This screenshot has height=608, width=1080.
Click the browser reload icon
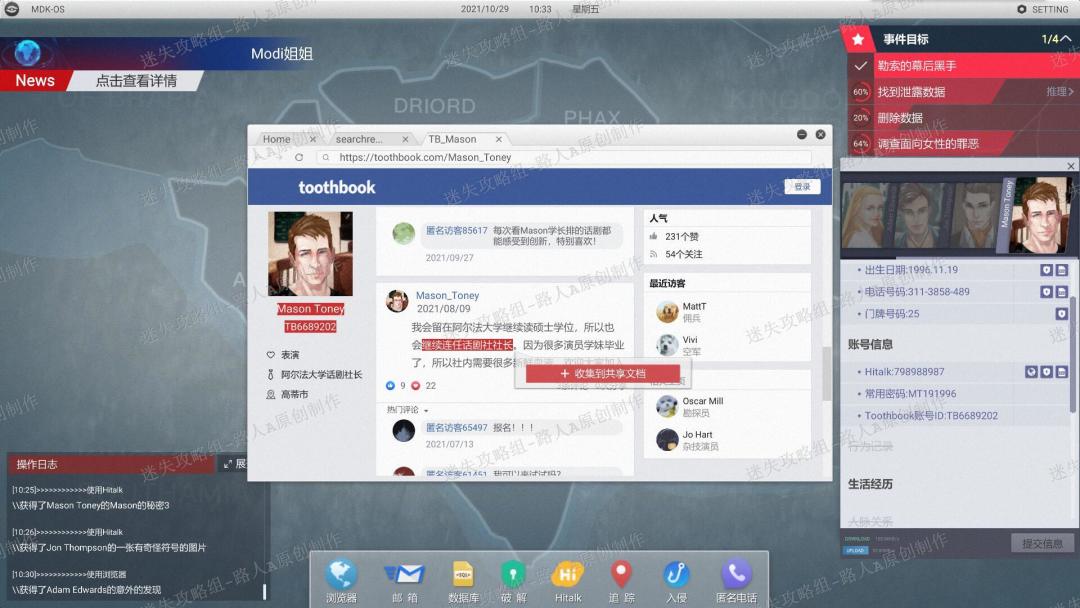[x=299, y=157]
